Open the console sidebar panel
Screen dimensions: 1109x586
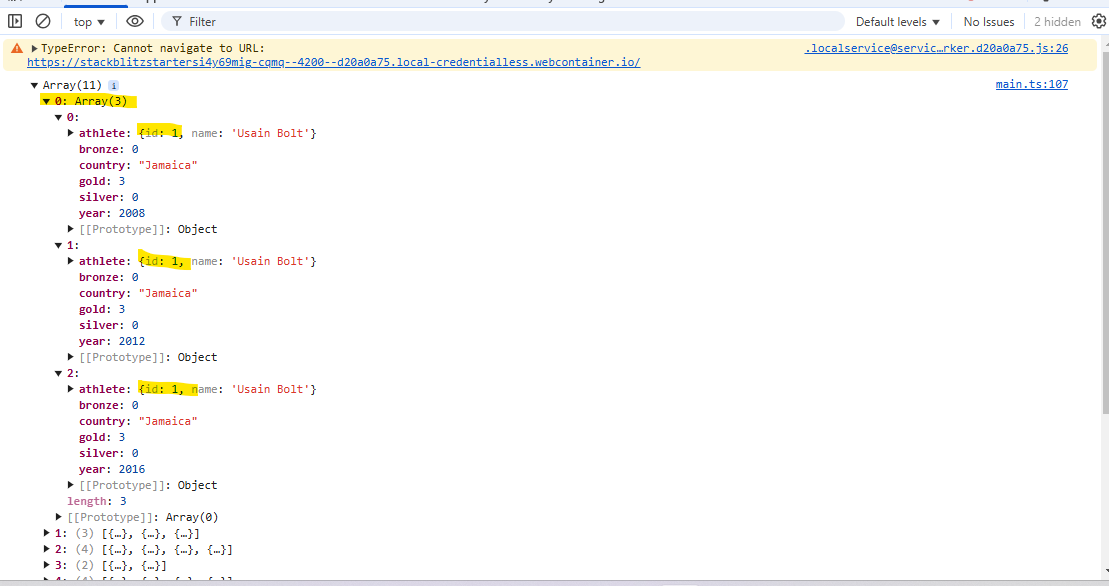click(x=14, y=20)
